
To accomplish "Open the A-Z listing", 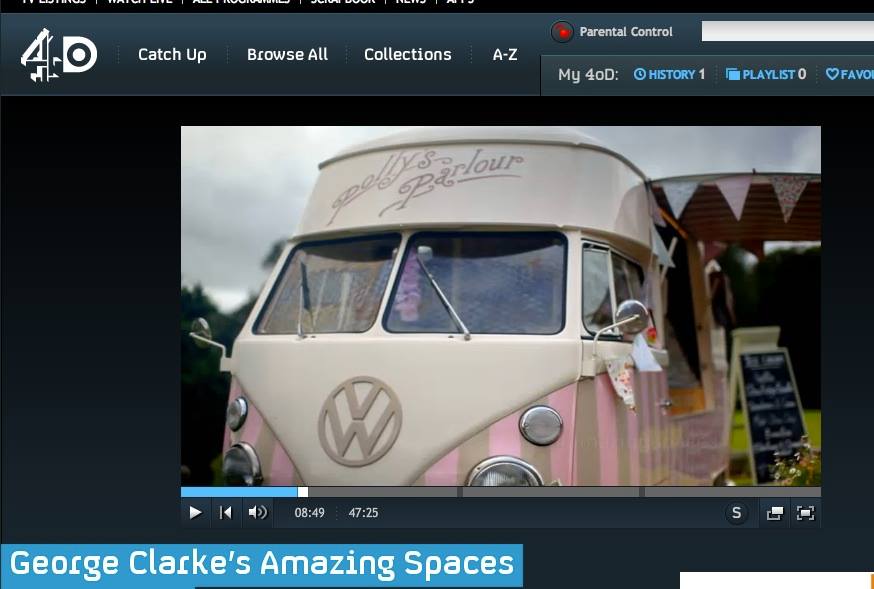I will coord(505,55).
